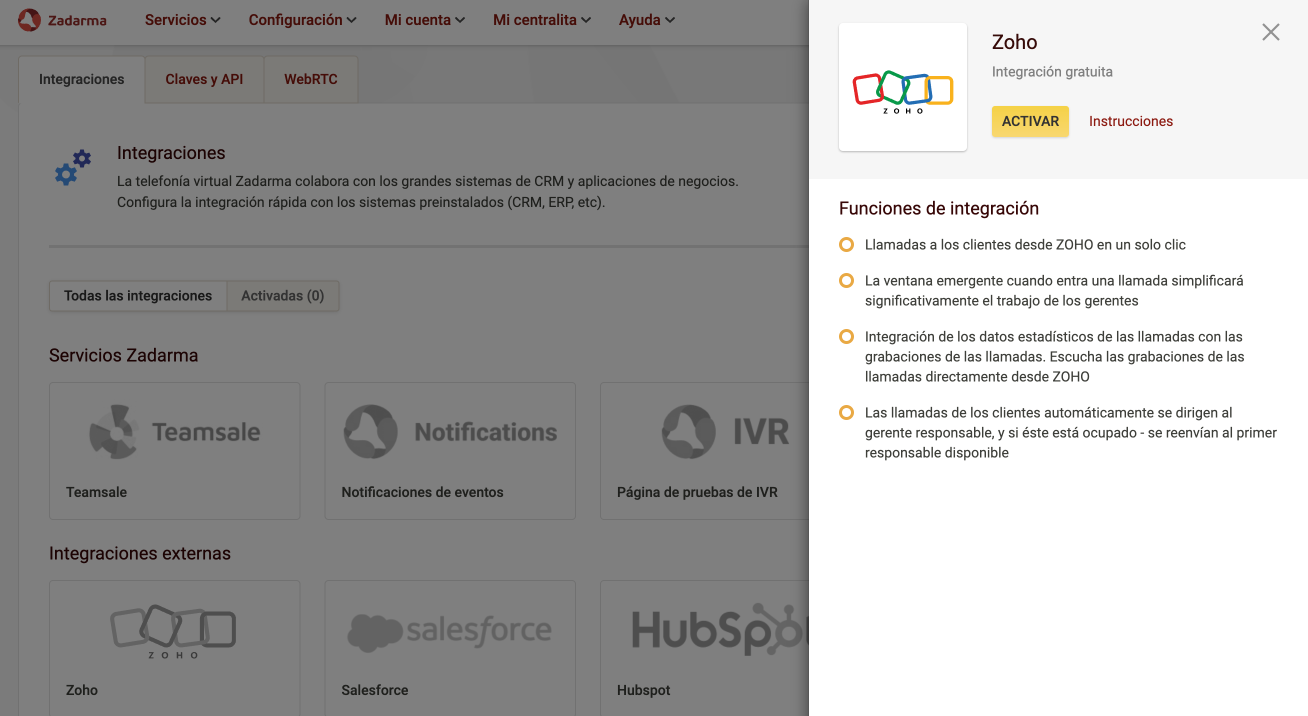Click the HubSpot logo image
The height and width of the screenshot is (716, 1308).
point(720,630)
